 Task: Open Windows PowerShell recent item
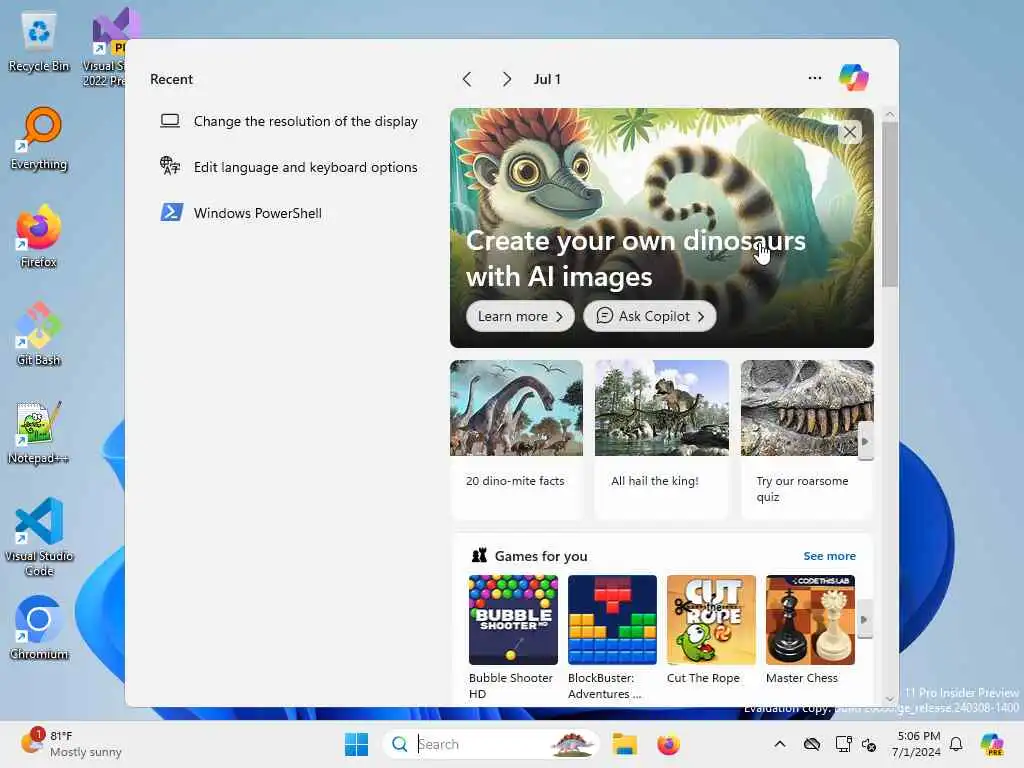coord(289,213)
